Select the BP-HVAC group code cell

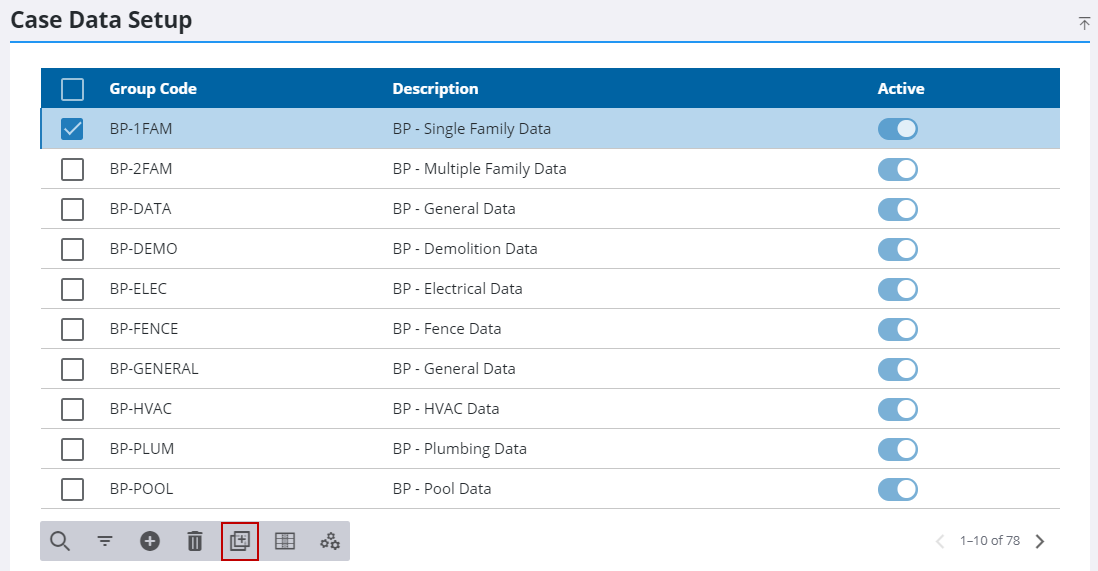[x=141, y=408]
